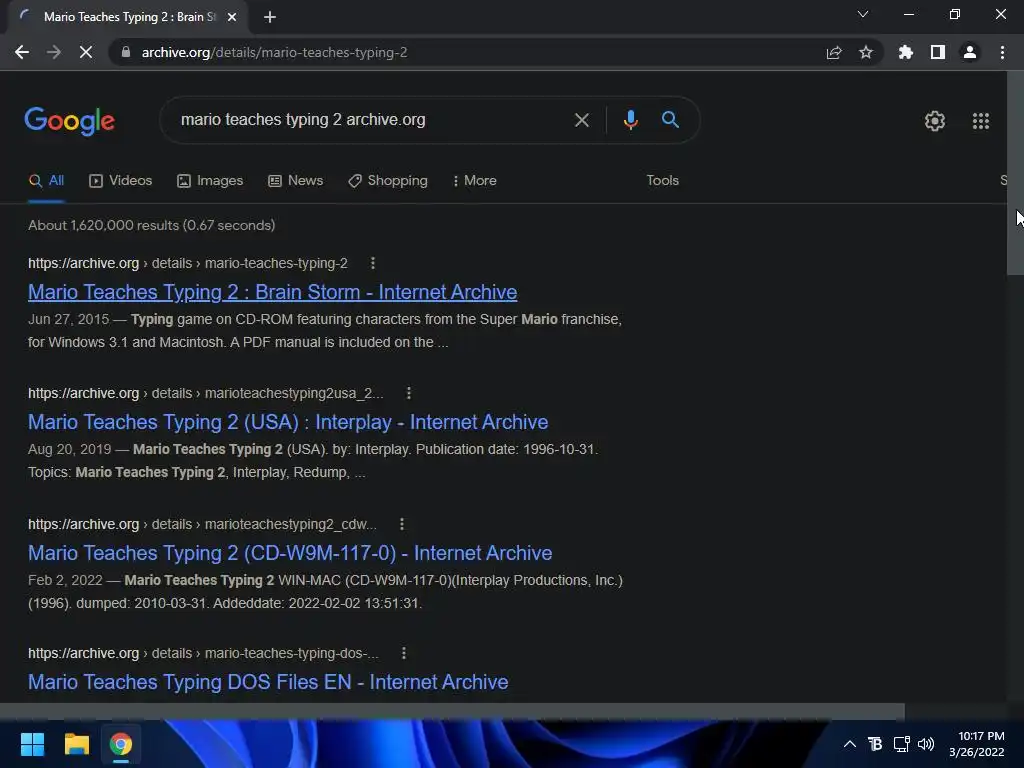Show hidden system tray icons
Screen dimensions: 1024x768
click(850, 744)
